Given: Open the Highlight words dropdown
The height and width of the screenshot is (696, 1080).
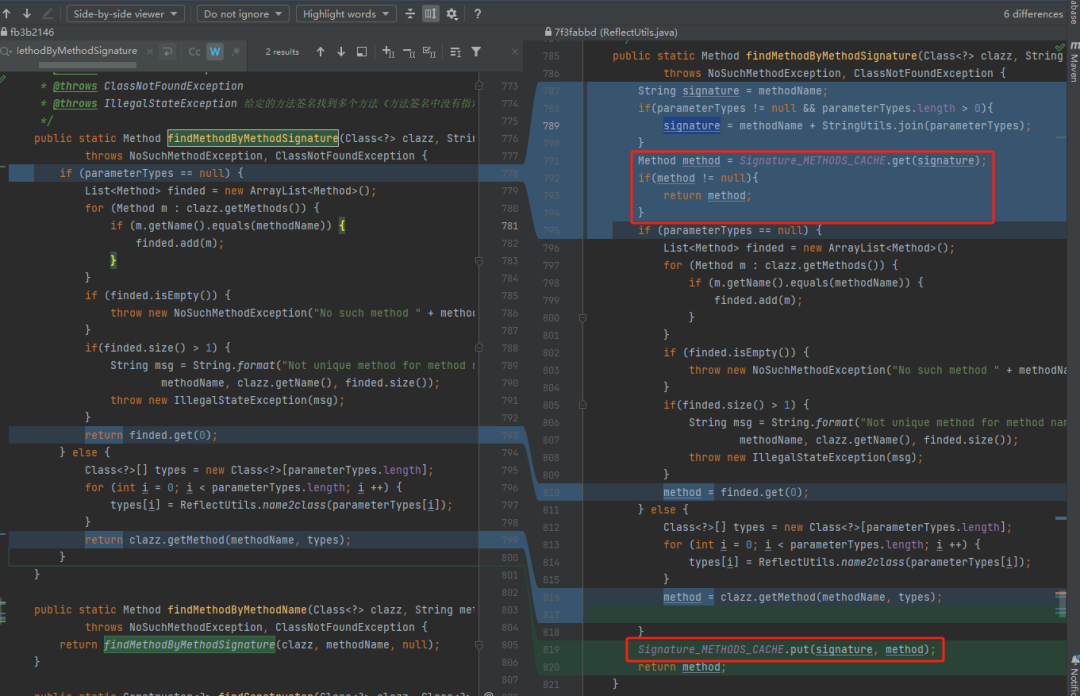Looking at the screenshot, I should click(346, 14).
